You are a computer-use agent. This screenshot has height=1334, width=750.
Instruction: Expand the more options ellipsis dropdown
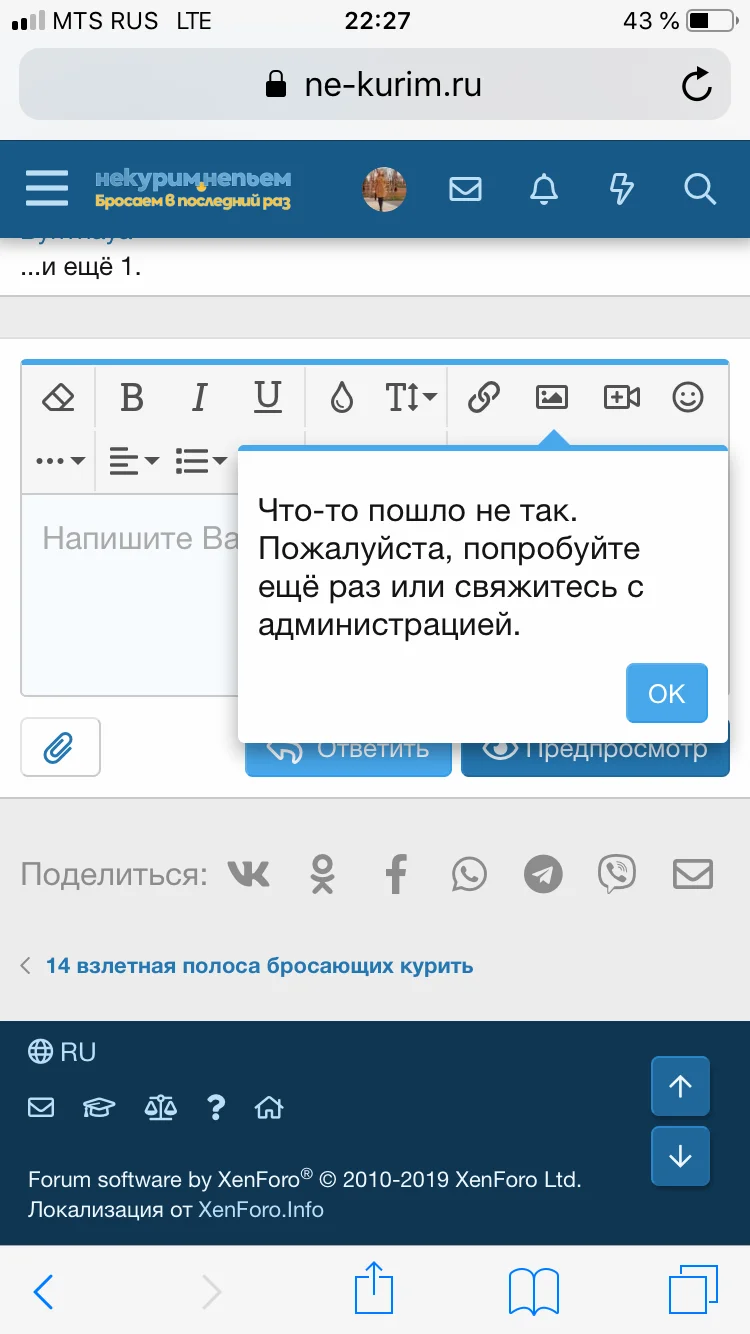(x=60, y=461)
